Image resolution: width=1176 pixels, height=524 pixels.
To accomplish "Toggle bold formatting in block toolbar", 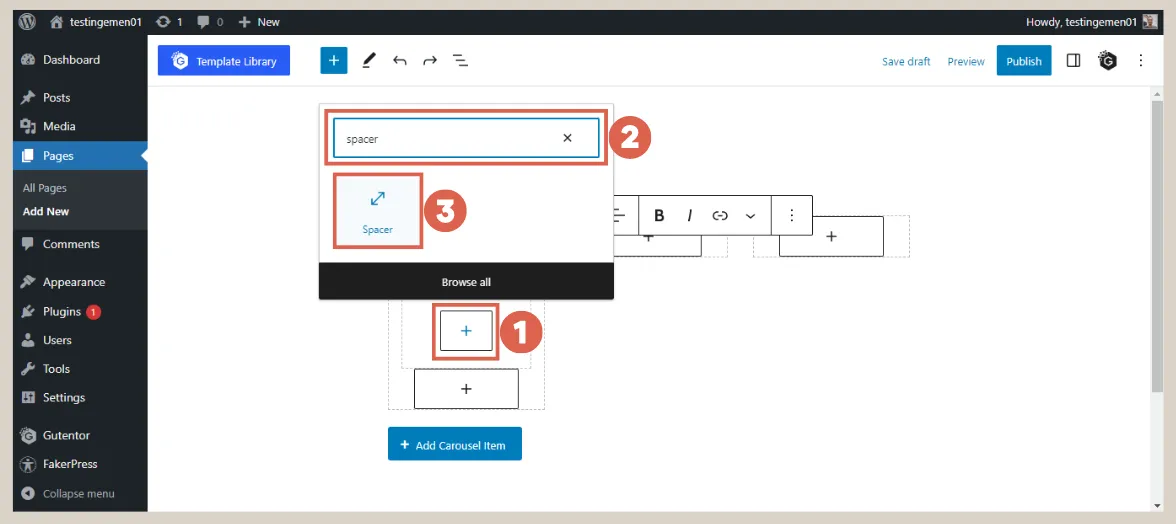I will coord(659,215).
